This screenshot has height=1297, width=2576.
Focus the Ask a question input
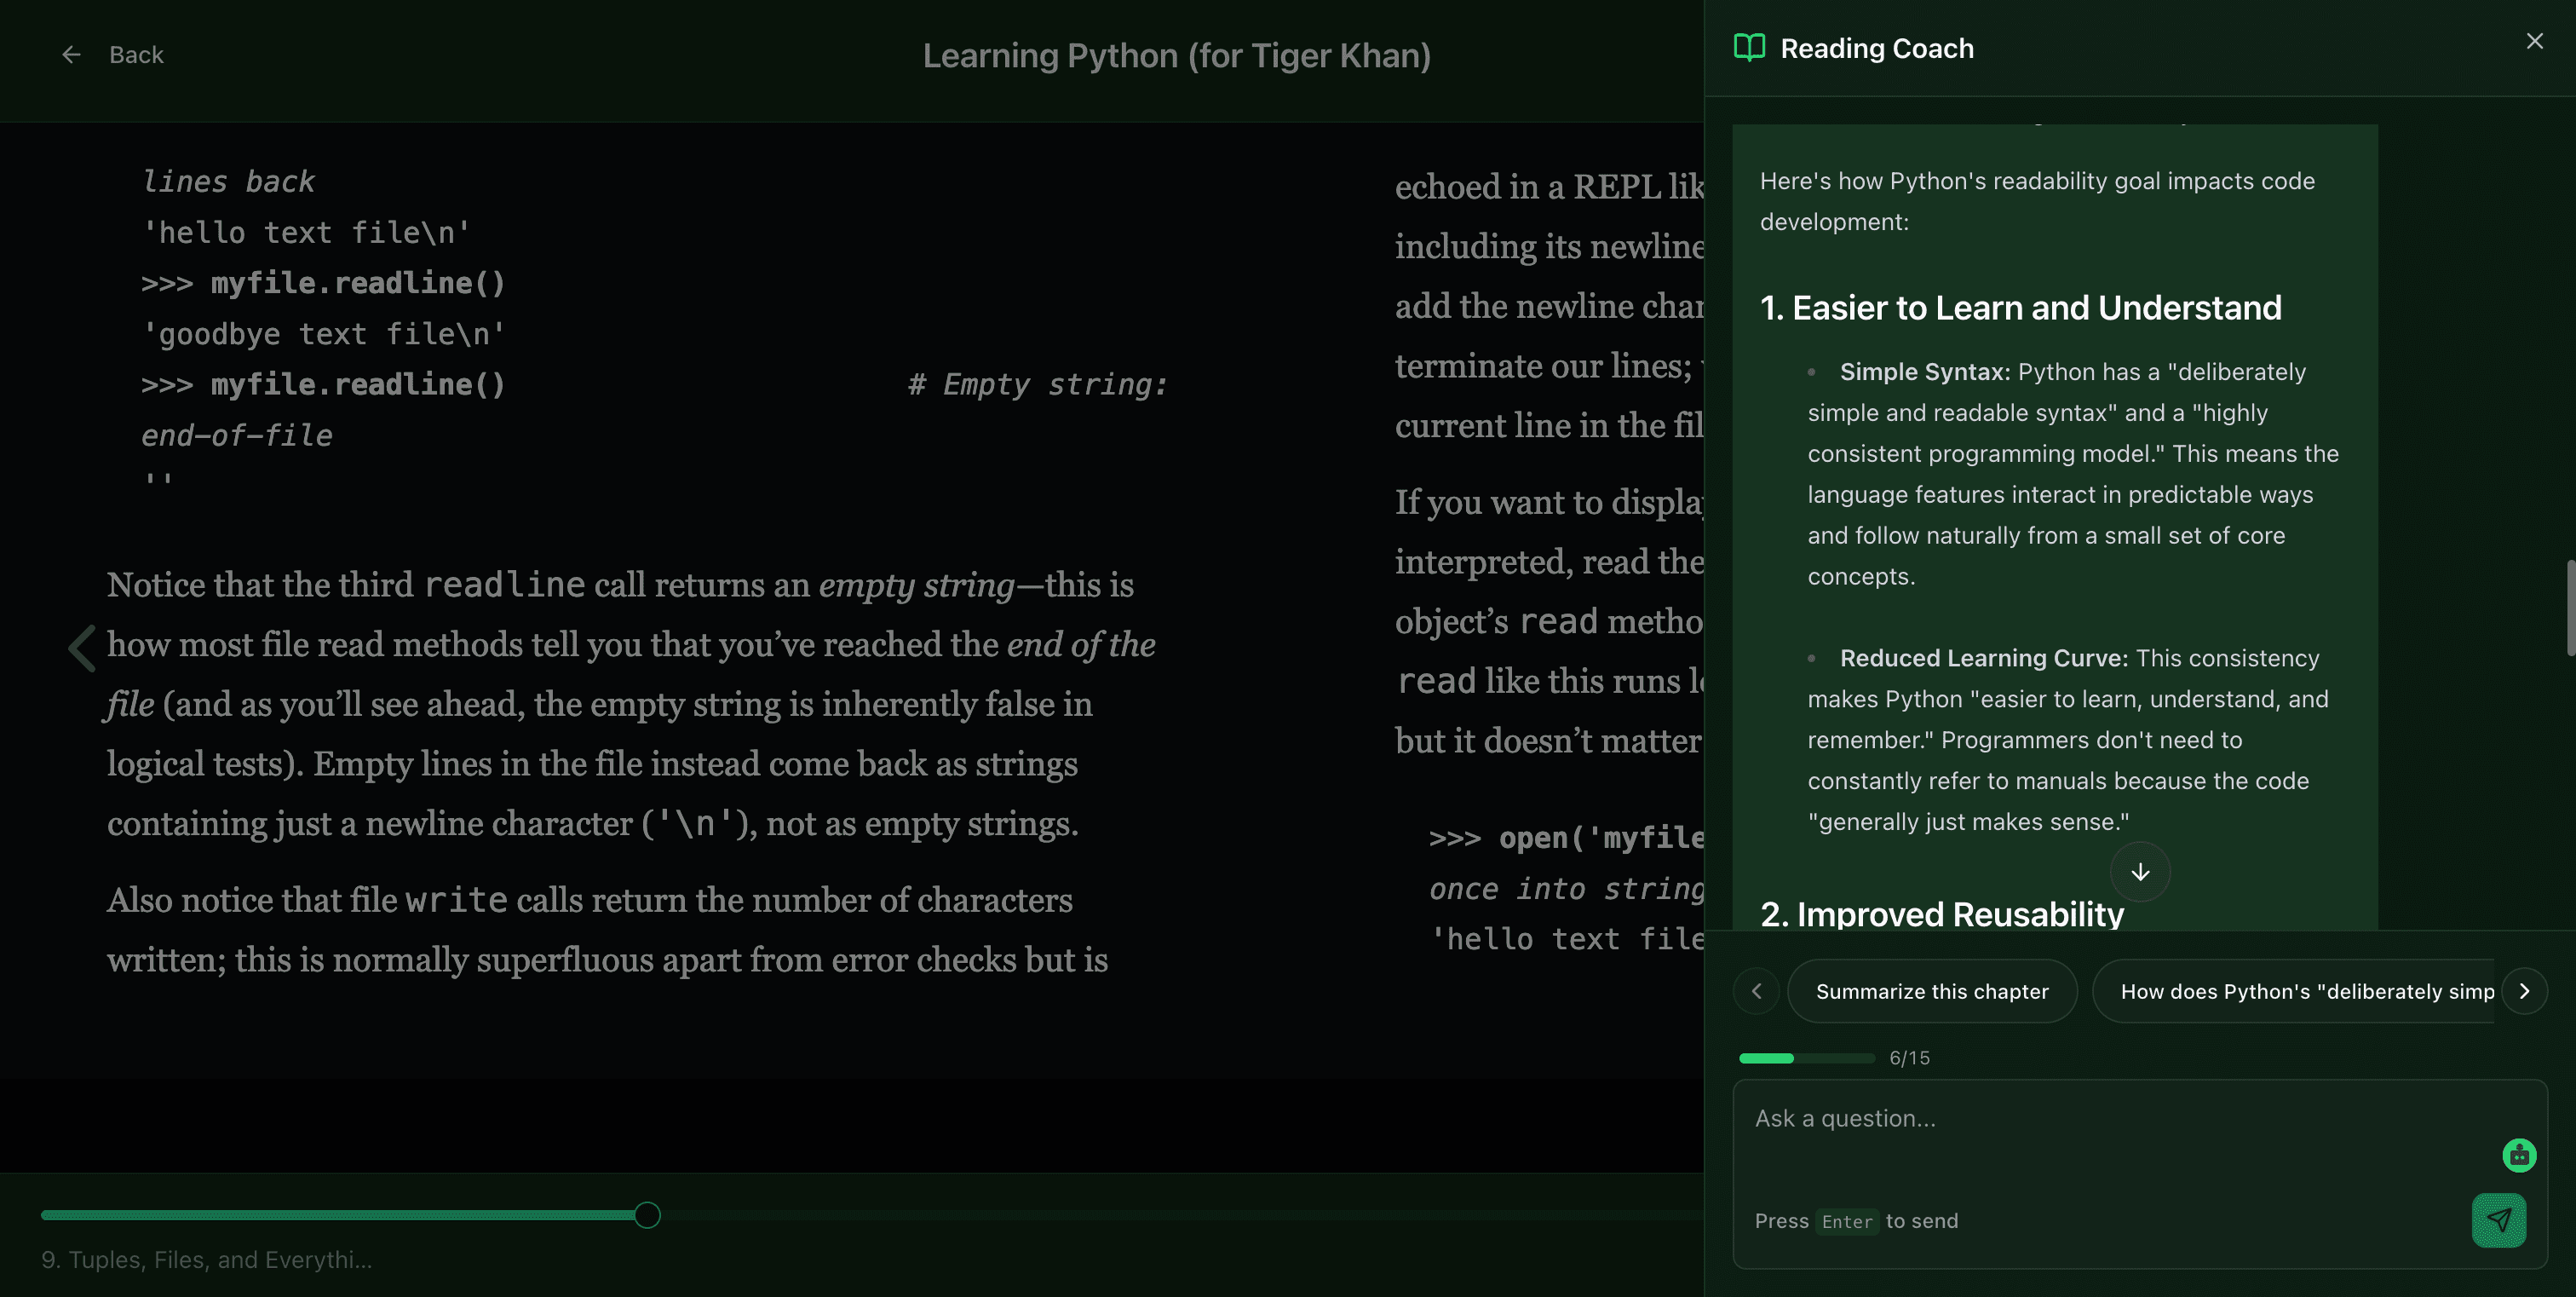click(2110, 1119)
